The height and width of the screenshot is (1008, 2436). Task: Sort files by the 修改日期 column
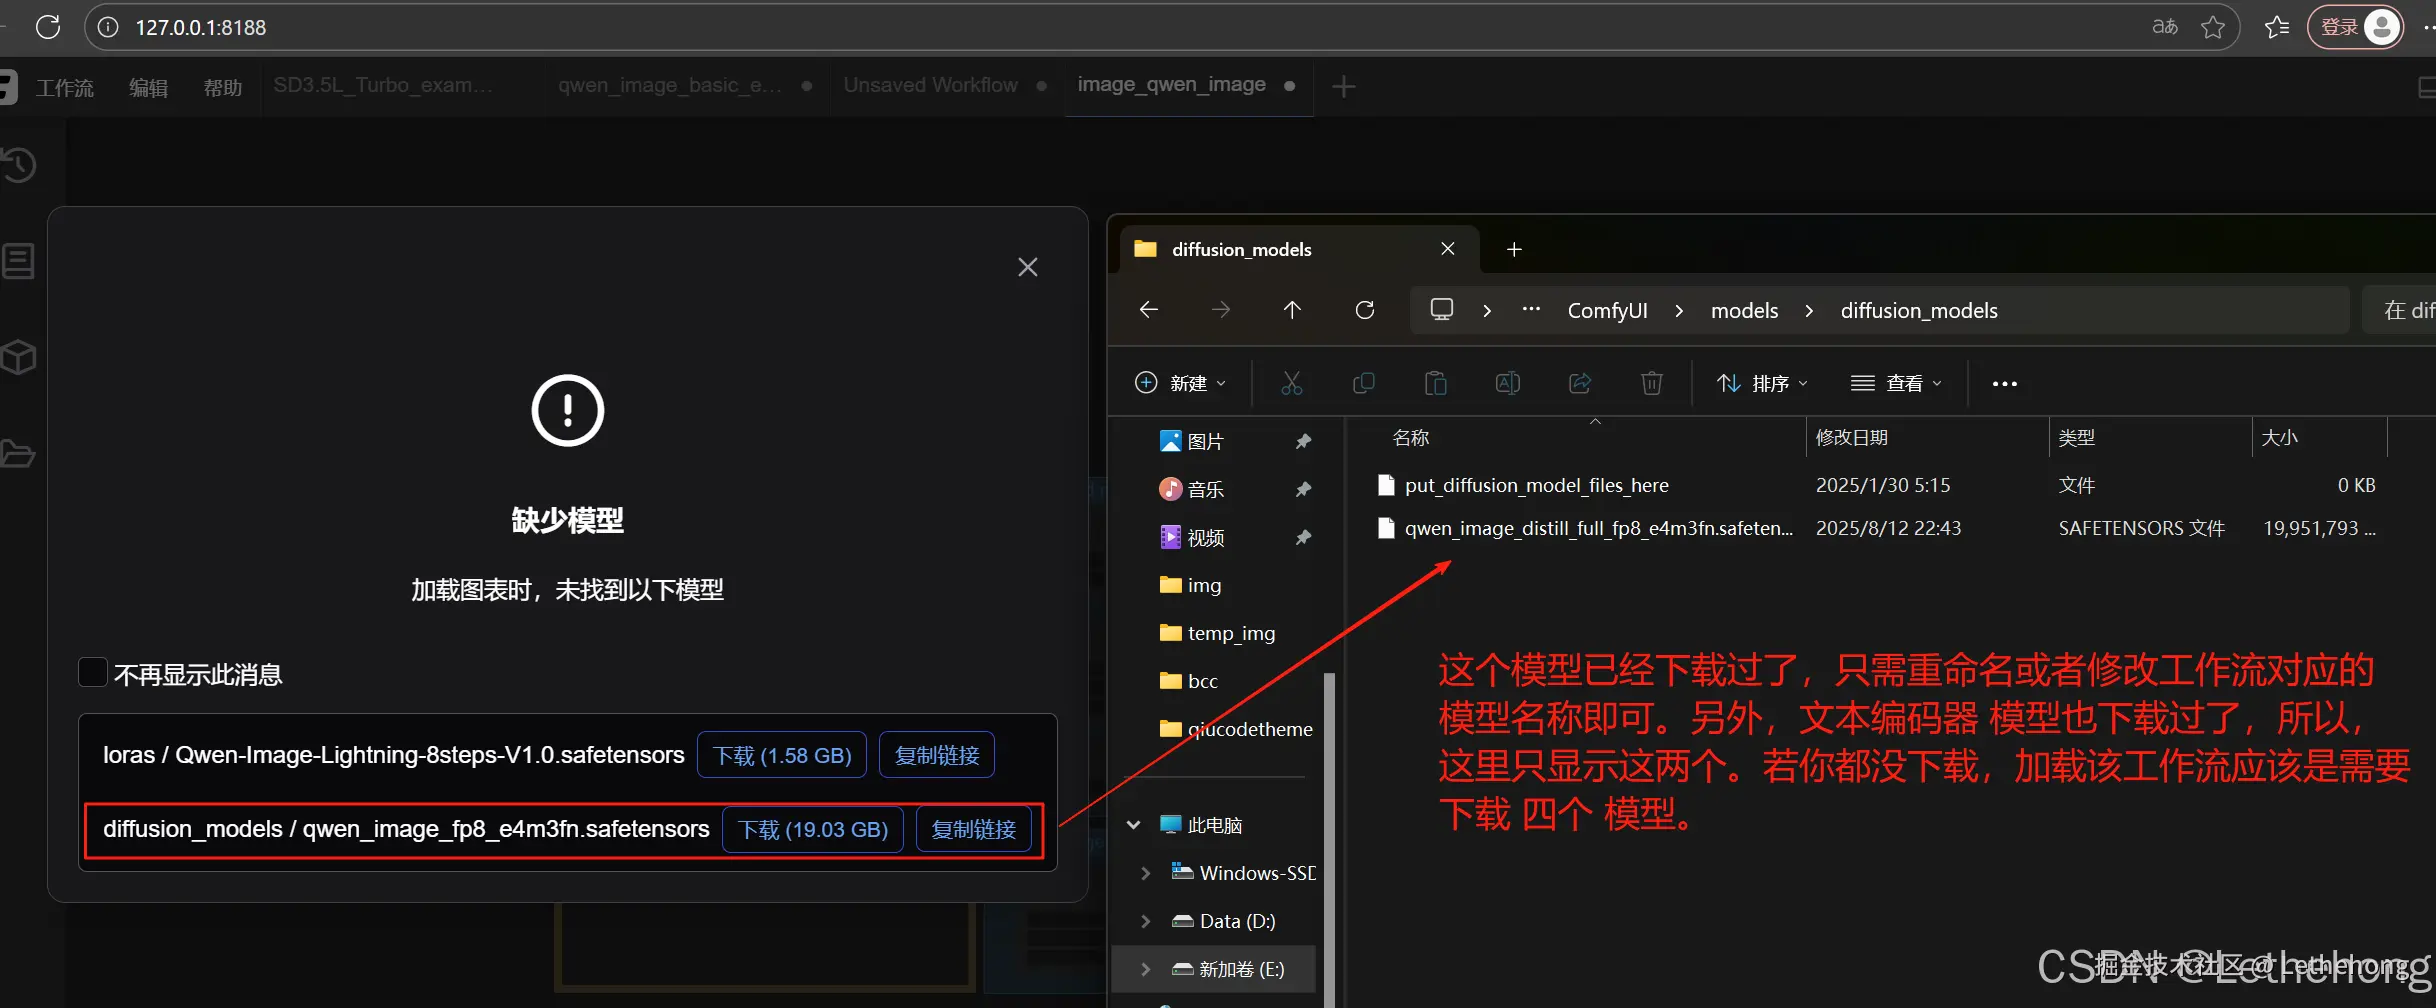(1852, 438)
